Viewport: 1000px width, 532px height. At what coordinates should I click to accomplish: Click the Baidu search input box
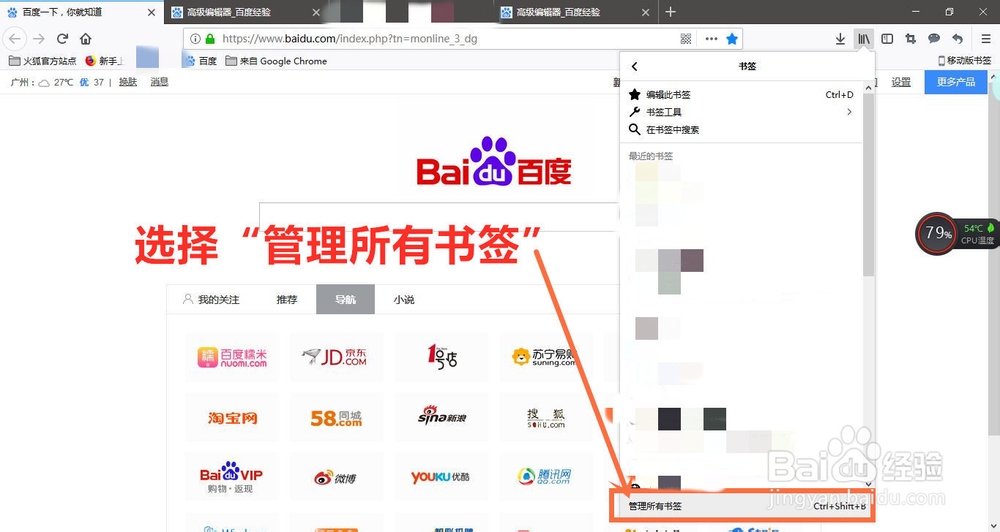[x=439, y=217]
